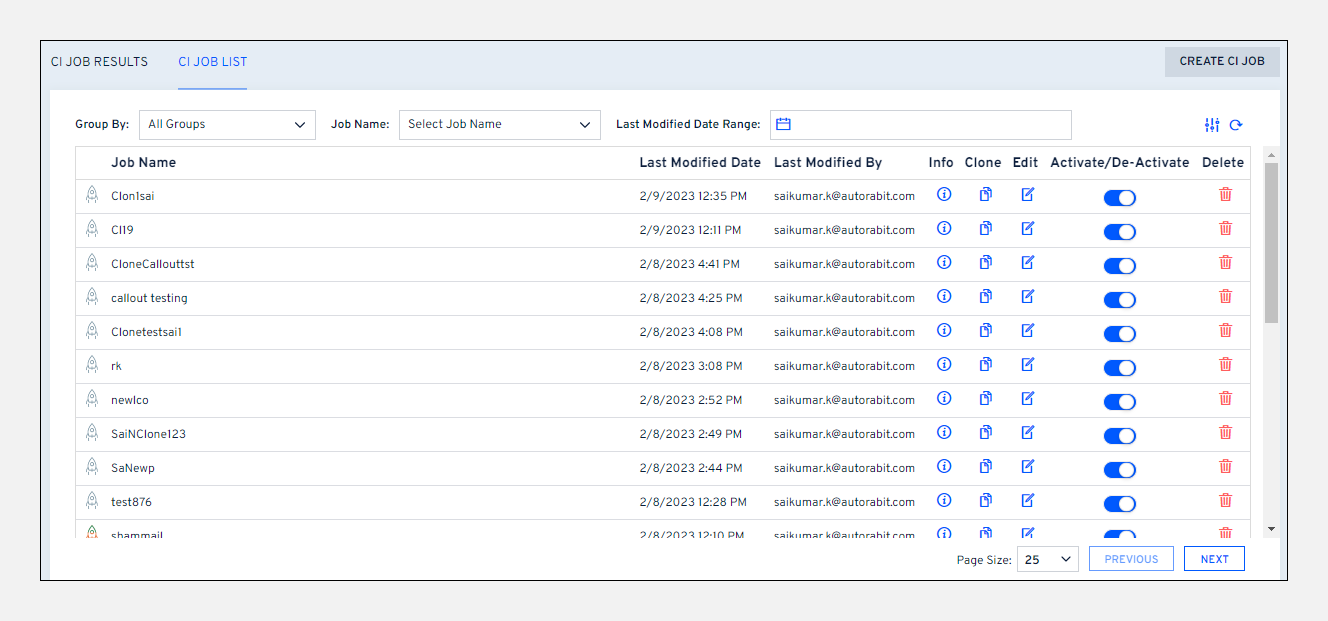Viewport: 1328px width, 621px height.
Task: Open the calendar for Last Modified Date Range
Action: tap(784, 122)
